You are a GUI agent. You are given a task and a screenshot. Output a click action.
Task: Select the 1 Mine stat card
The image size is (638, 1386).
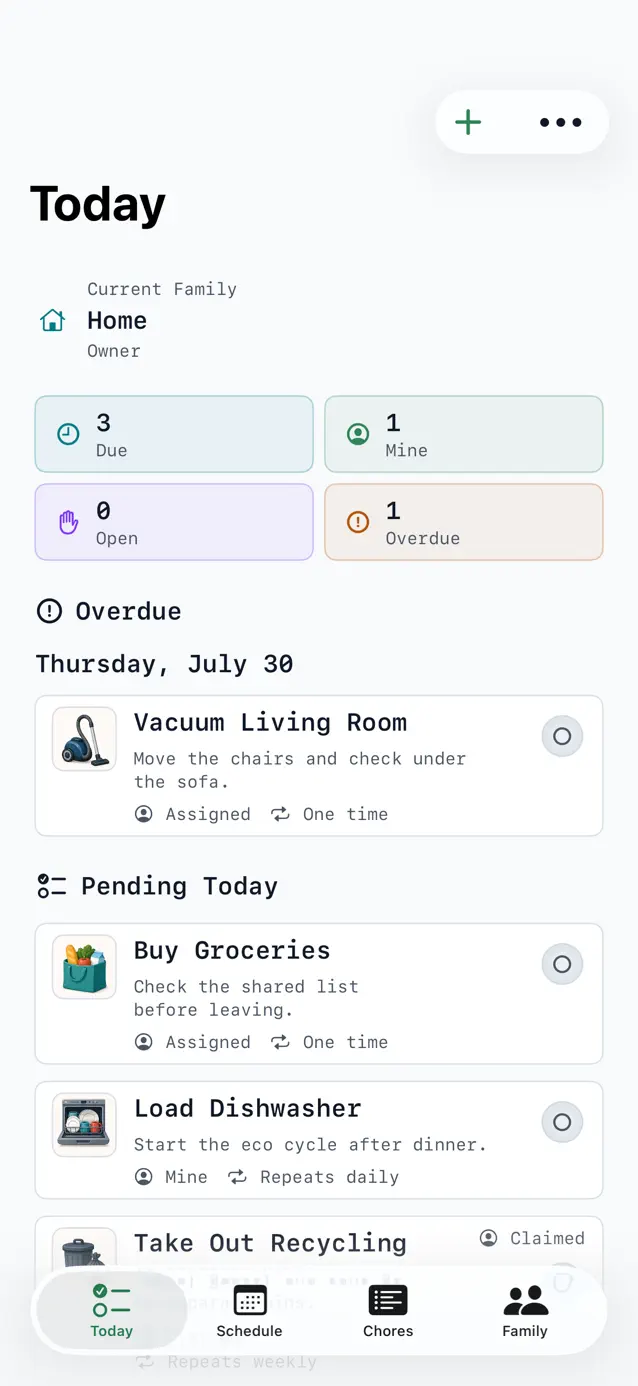click(x=464, y=434)
